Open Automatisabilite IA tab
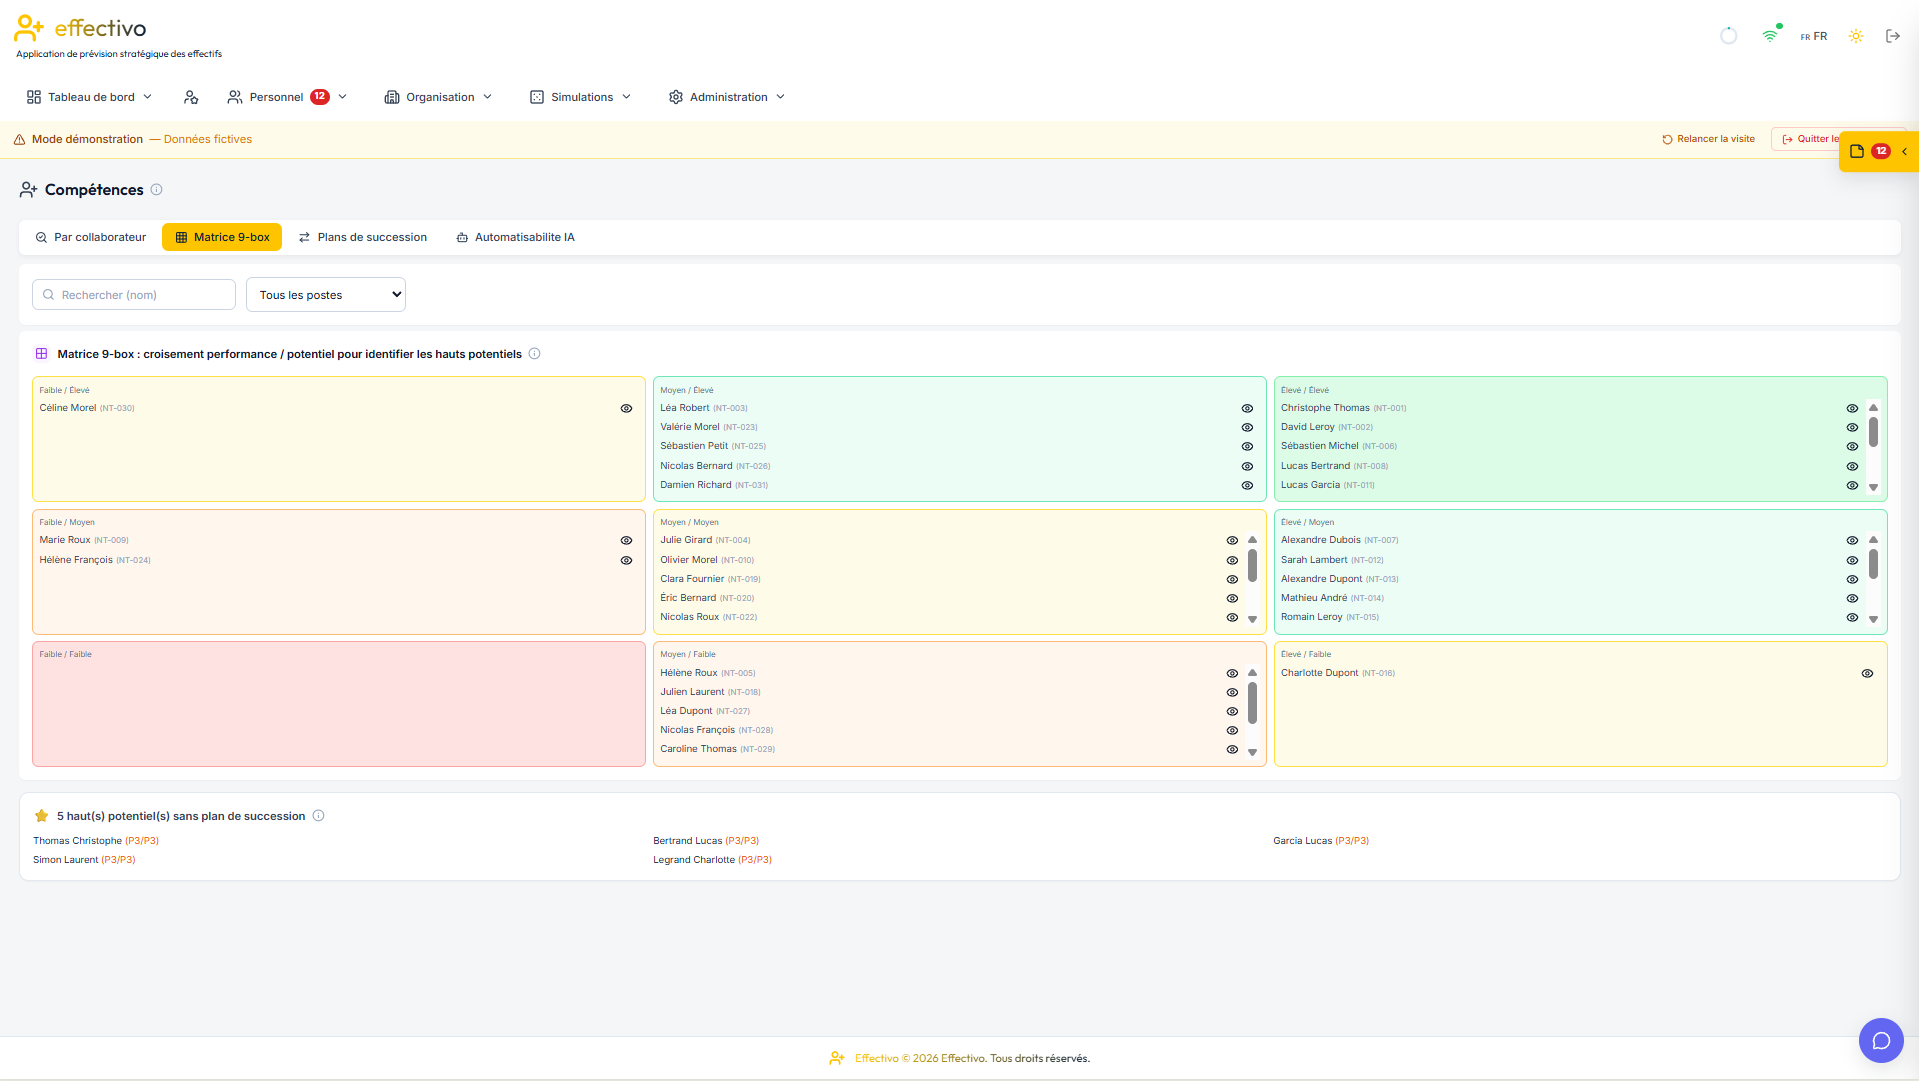This screenshot has width=1919, height=1081. (x=515, y=238)
